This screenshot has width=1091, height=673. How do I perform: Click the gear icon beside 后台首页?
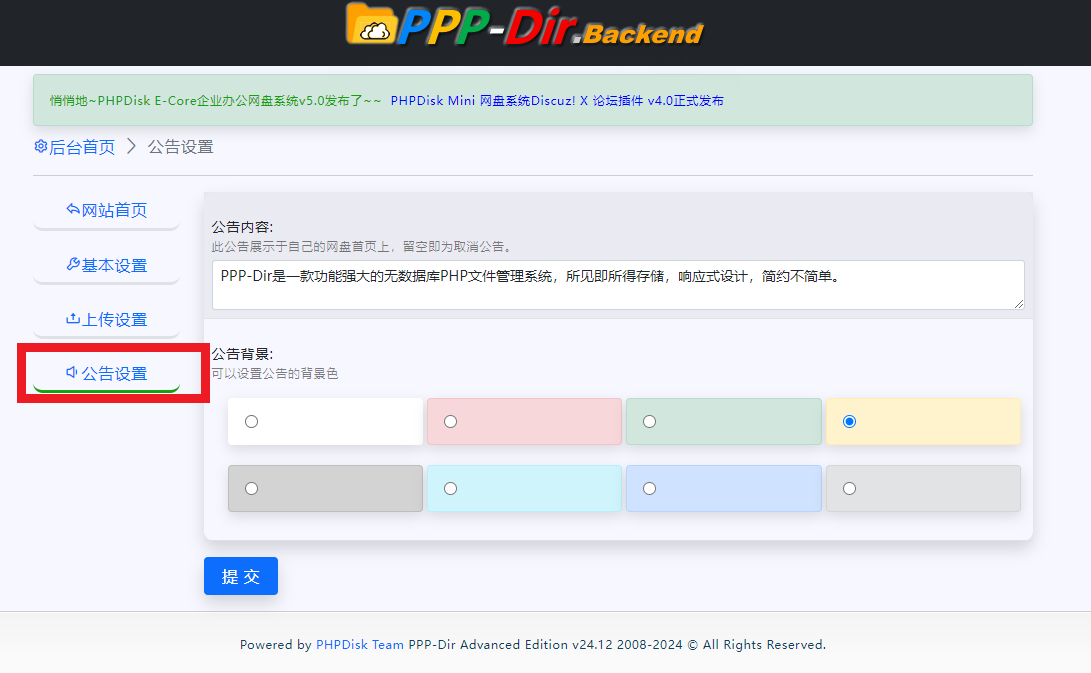(x=41, y=147)
